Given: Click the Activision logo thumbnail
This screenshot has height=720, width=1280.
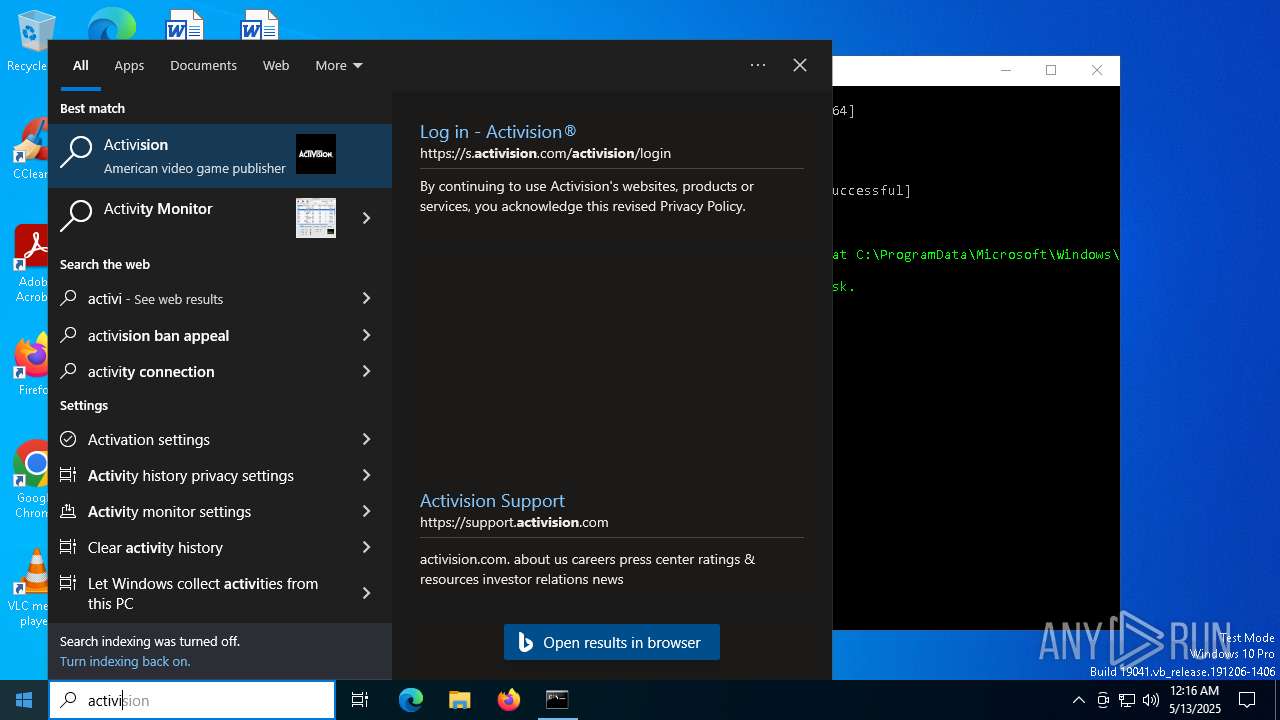Looking at the screenshot, I should pyautogui.click(x=316, y=154).
